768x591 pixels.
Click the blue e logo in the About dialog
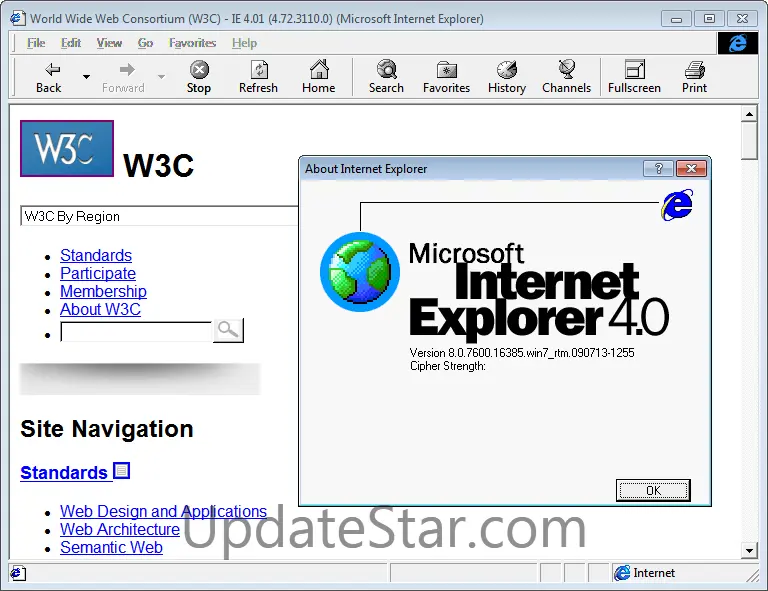point(678,205)
